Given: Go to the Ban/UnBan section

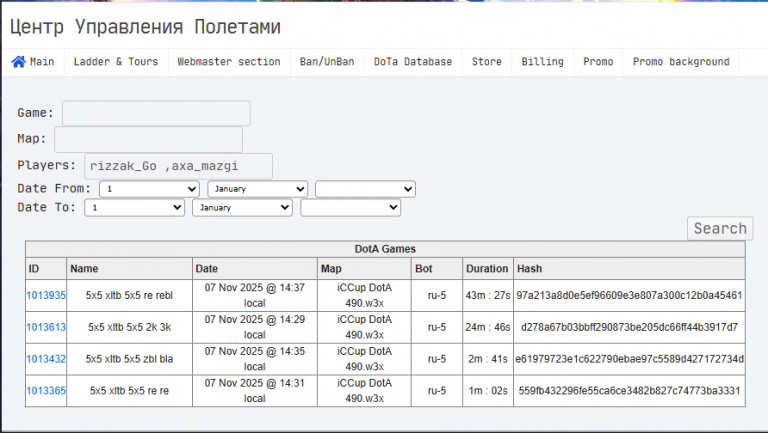Looking at the screenshot, I should click(x=327, y=62).
